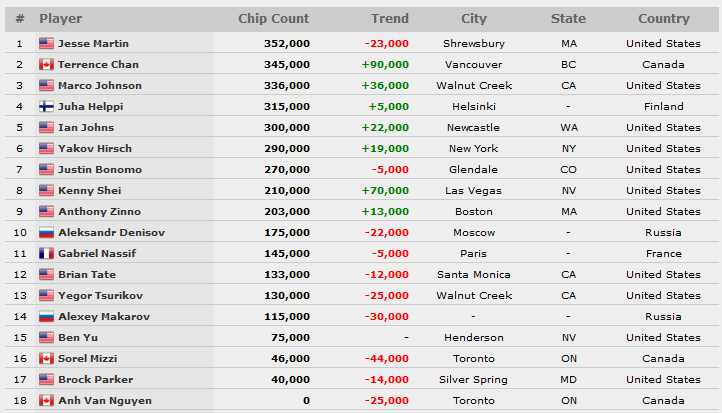
Task: Sort by the Country column header
Action: pos(664,18)
